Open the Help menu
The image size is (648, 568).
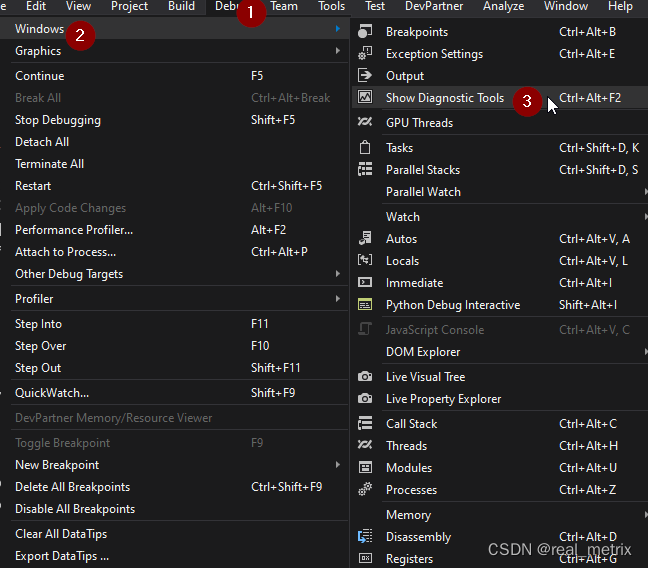(x=620, y=6)
